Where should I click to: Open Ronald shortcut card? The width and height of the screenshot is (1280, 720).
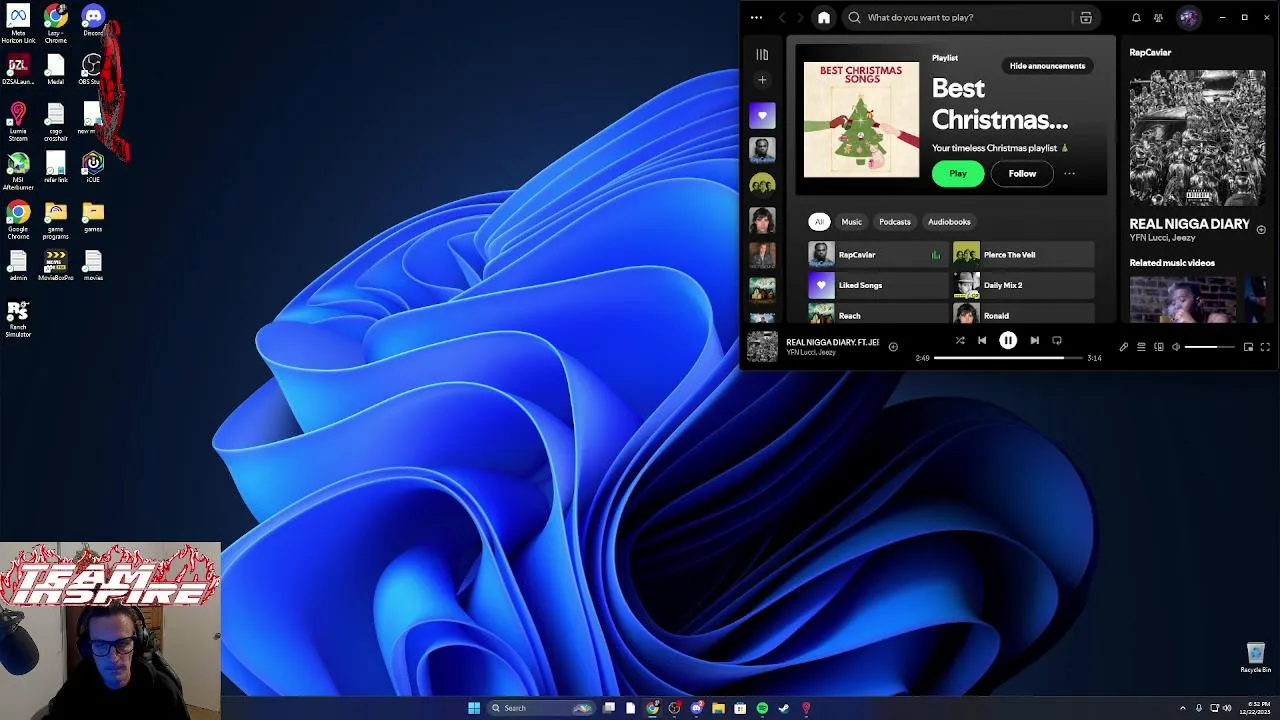(1023, 314)
